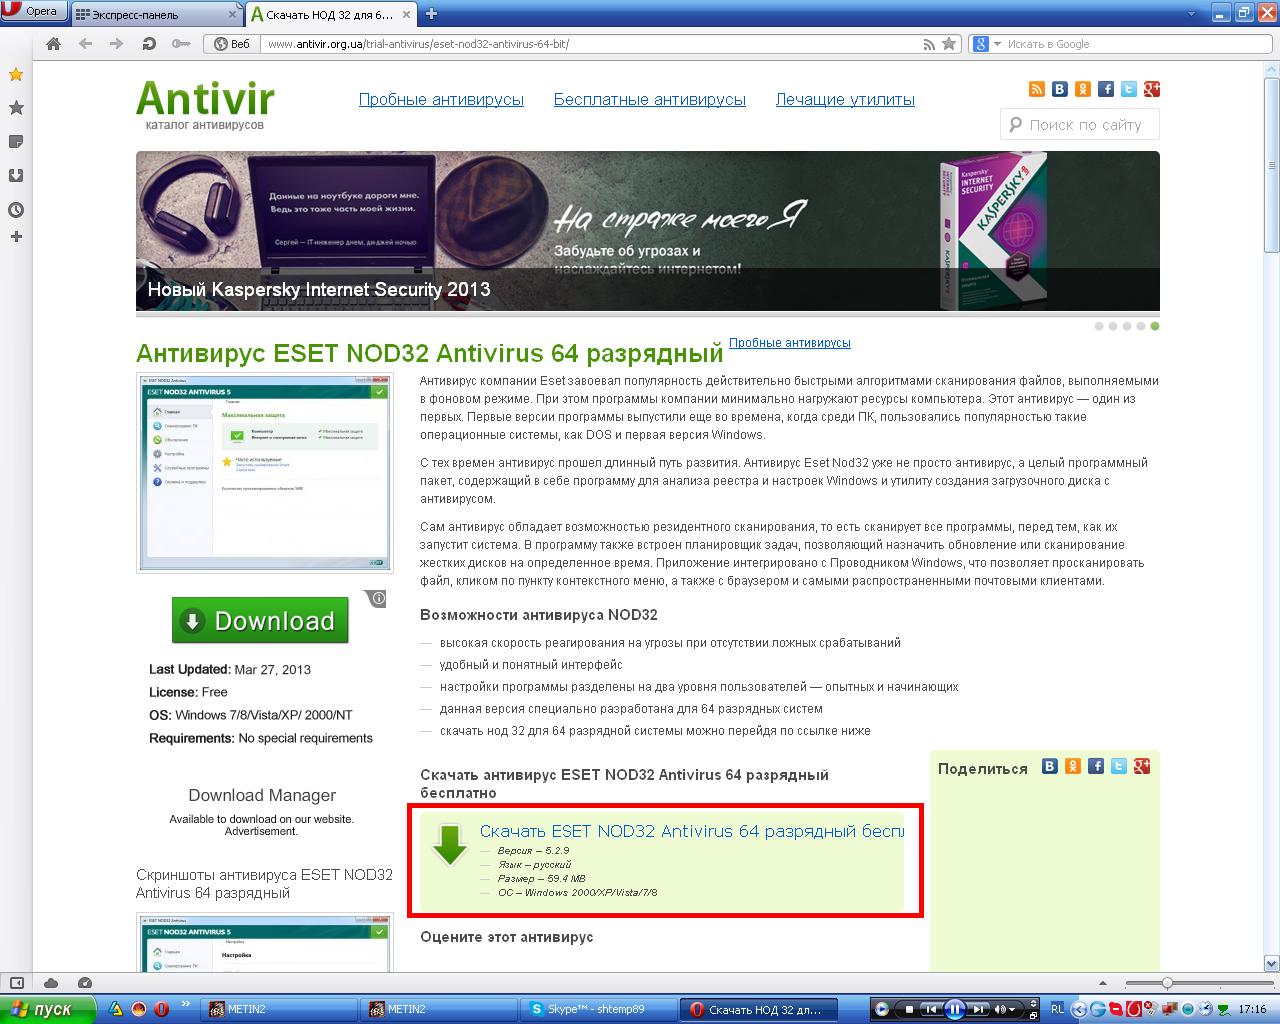Add a sidebar panel with plus
The width and height of the screenshot is (1280, 1024).
pyautogui.click(x=16, y=237)
